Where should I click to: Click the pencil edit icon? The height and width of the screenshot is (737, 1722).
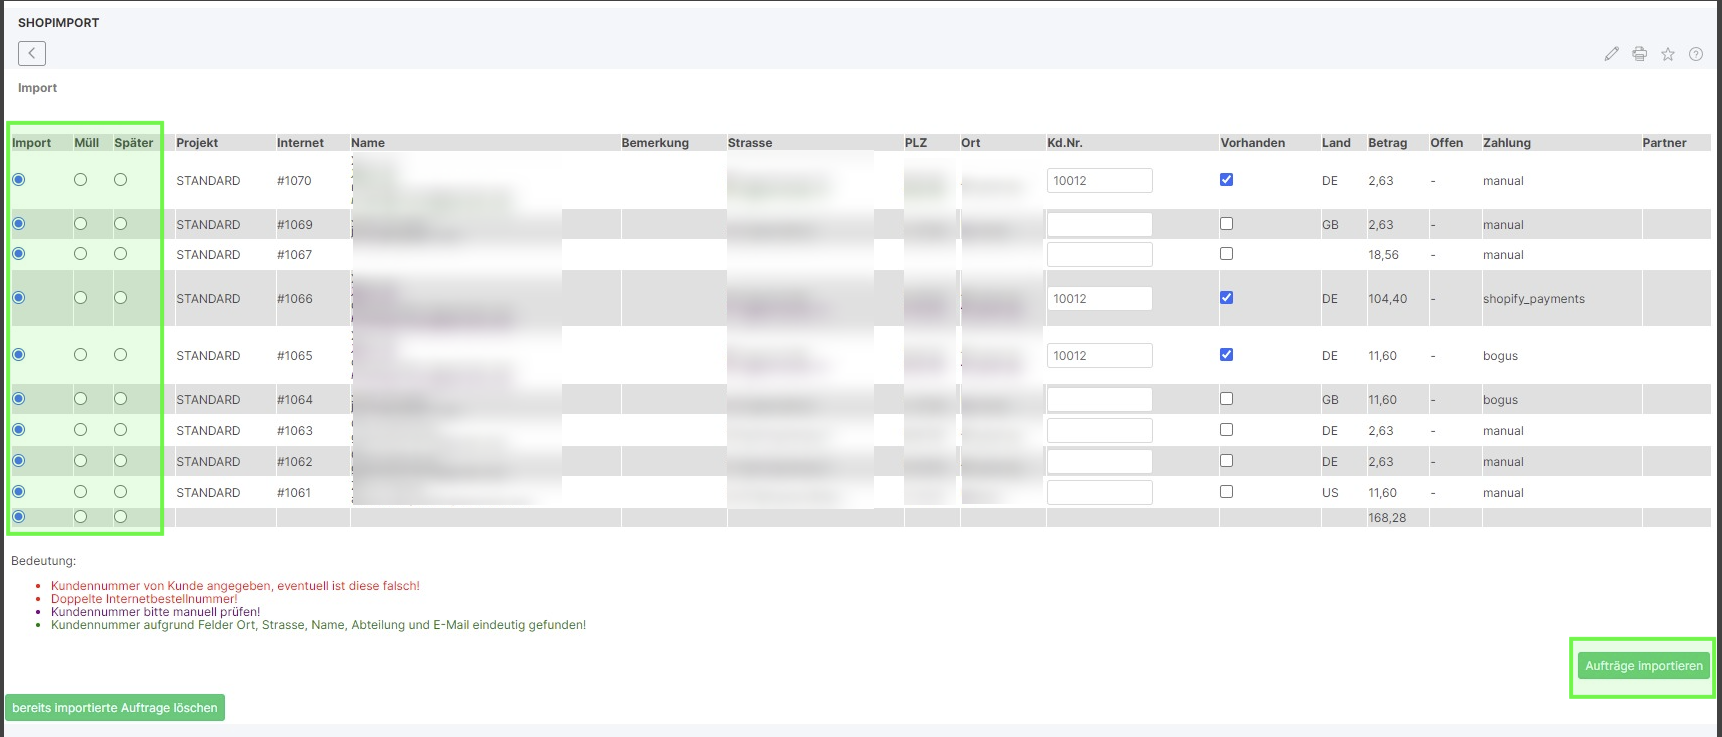[x=1611, y=54]
